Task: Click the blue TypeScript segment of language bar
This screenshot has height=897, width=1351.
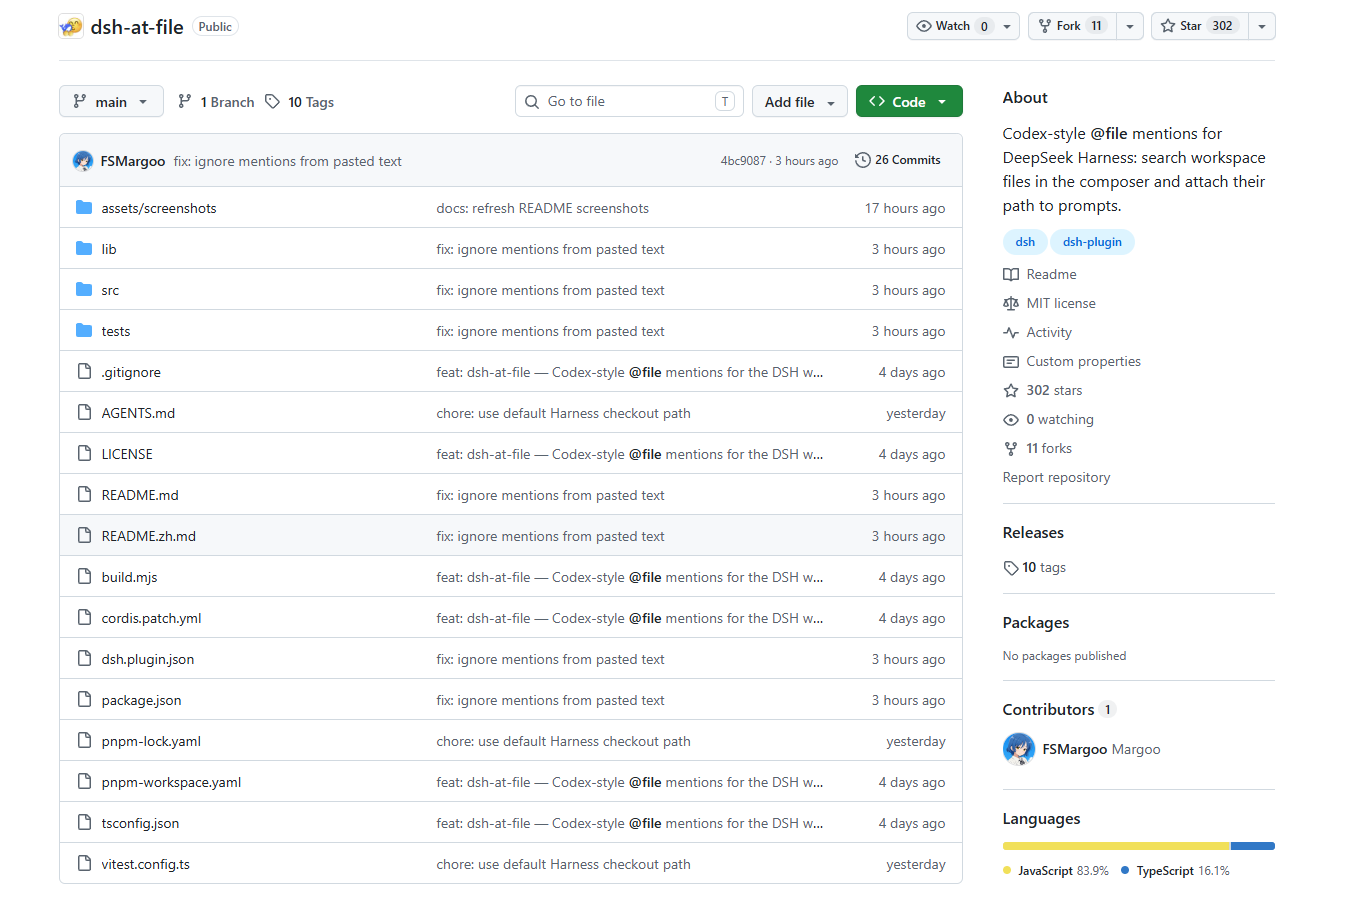Action: pos(1253,846)
